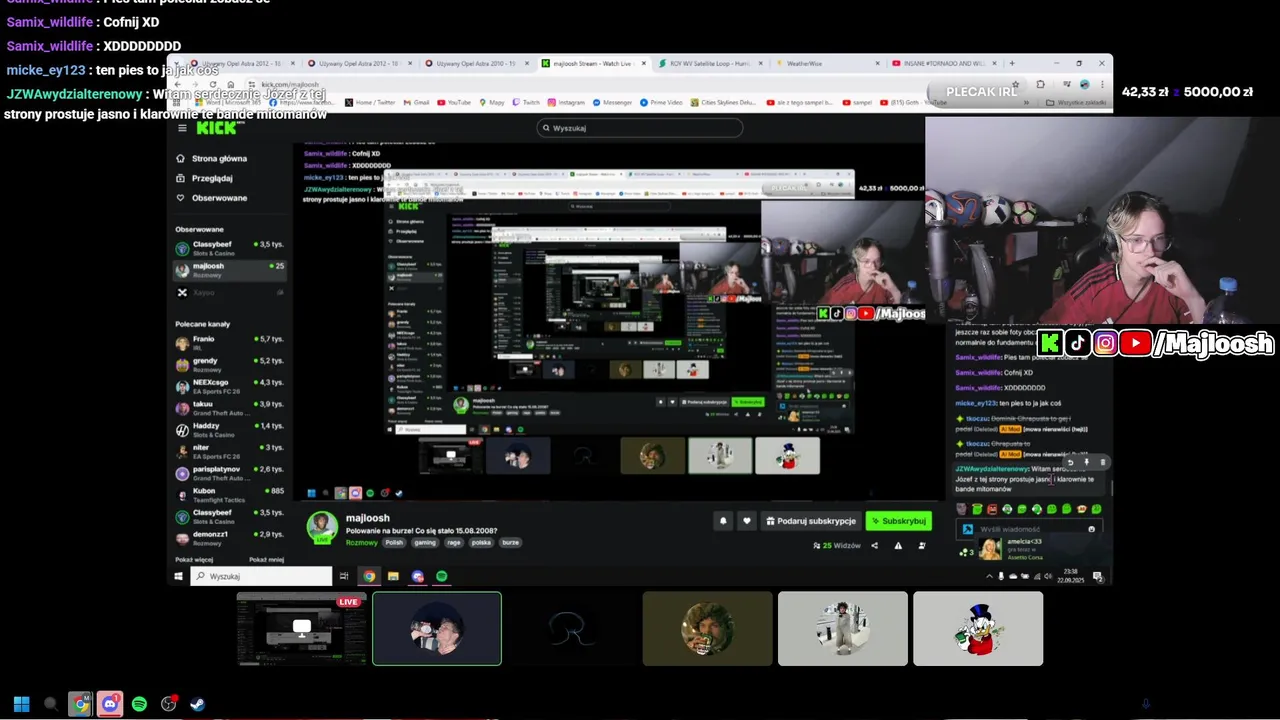The width and height of the screenshot is (1280, 720).
Task: Open recommended channel parisplatynov
Action: click(x=230, y=473)
